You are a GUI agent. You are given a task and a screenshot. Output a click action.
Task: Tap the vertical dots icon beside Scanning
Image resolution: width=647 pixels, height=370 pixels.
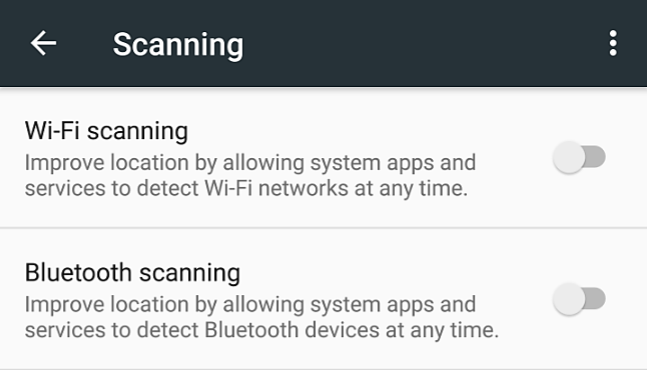[x=613, y=43]
